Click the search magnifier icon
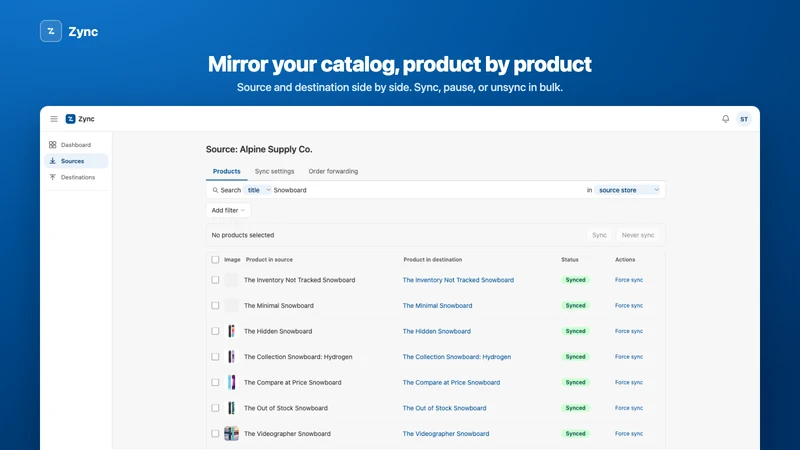The image size is (800, 450). click(215, 190)
